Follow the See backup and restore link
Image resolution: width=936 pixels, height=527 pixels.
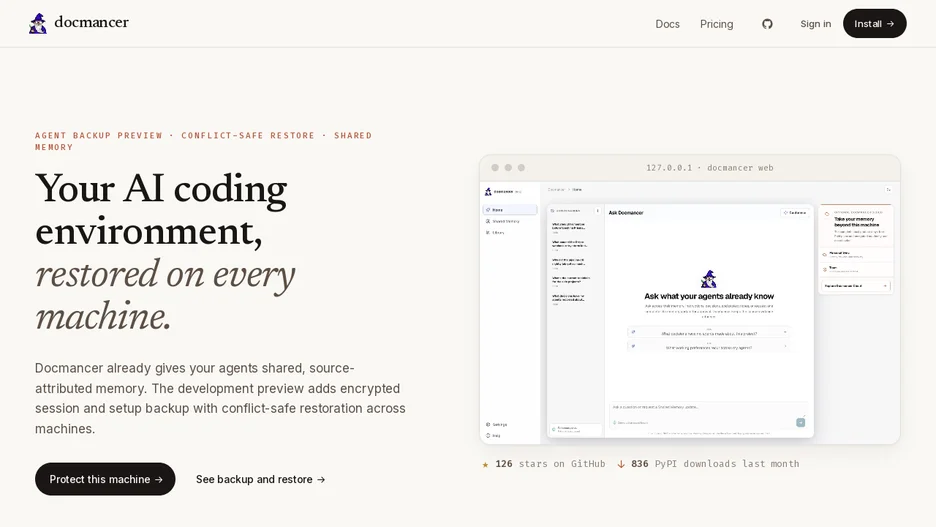coord(261,479)
